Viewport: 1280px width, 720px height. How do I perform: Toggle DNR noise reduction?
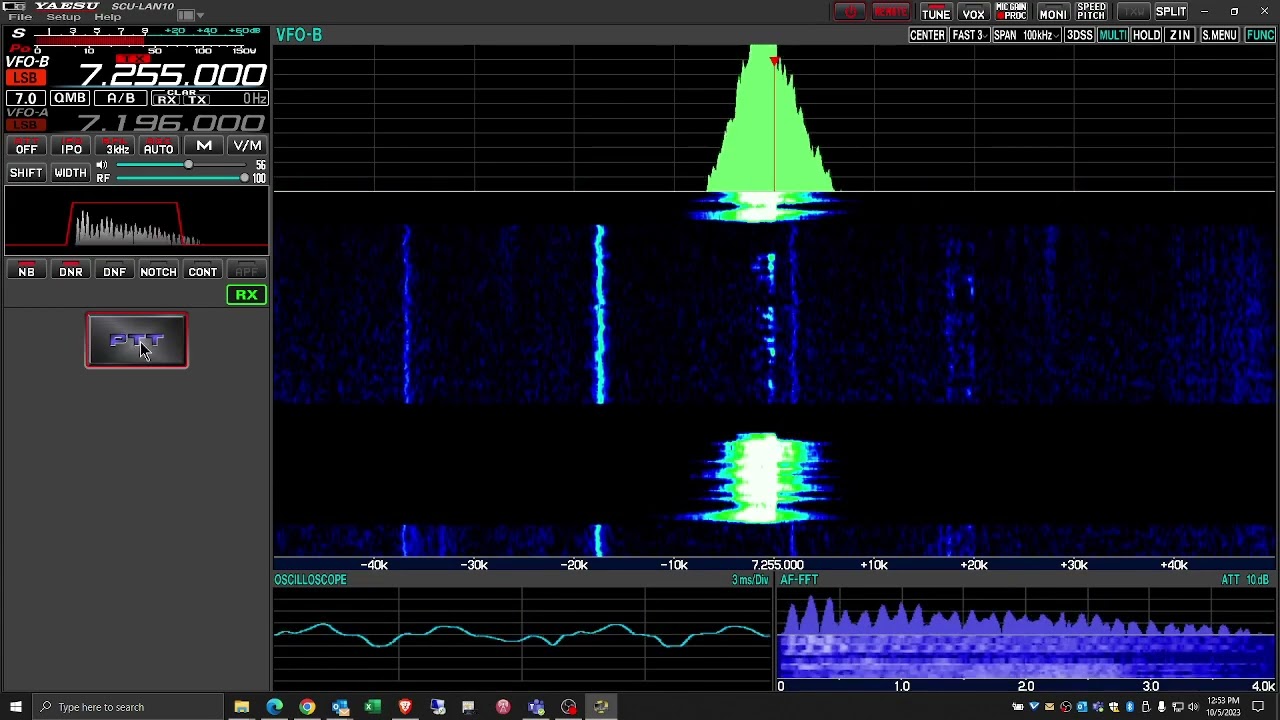[x=70, y=271]
